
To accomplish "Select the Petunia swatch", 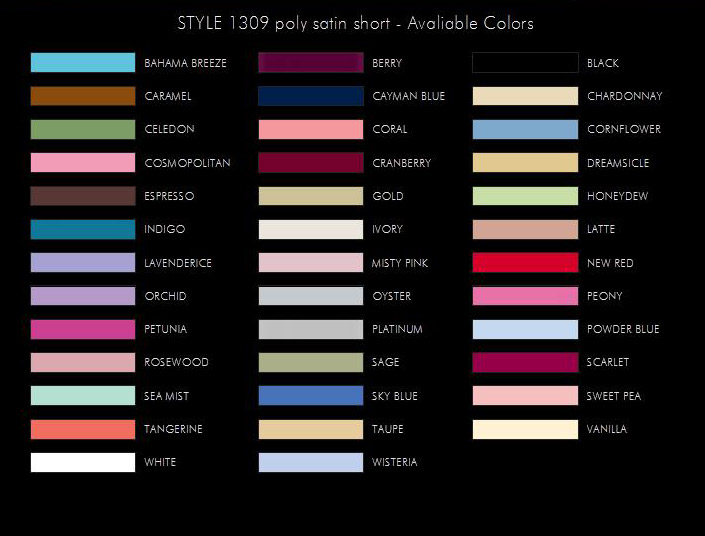I will click(x=83, y=329).
